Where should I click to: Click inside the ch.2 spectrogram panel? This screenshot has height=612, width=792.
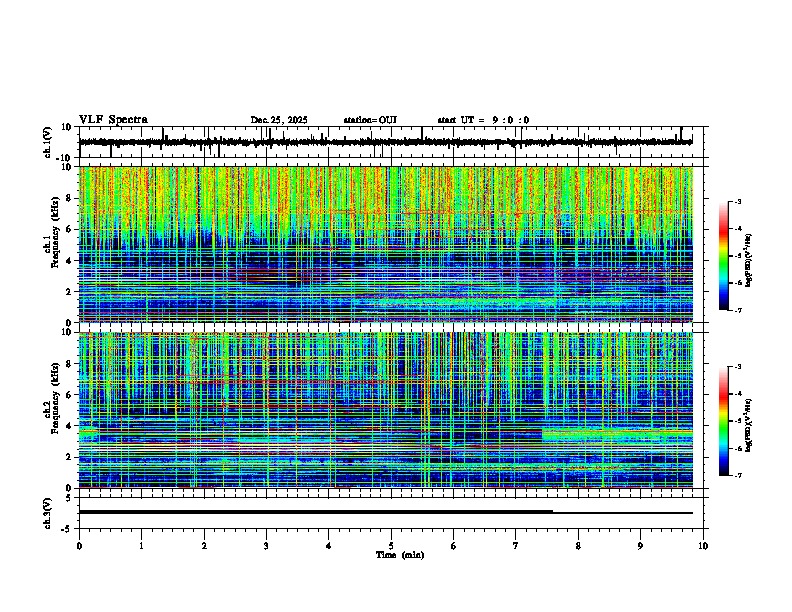(385, 410)
